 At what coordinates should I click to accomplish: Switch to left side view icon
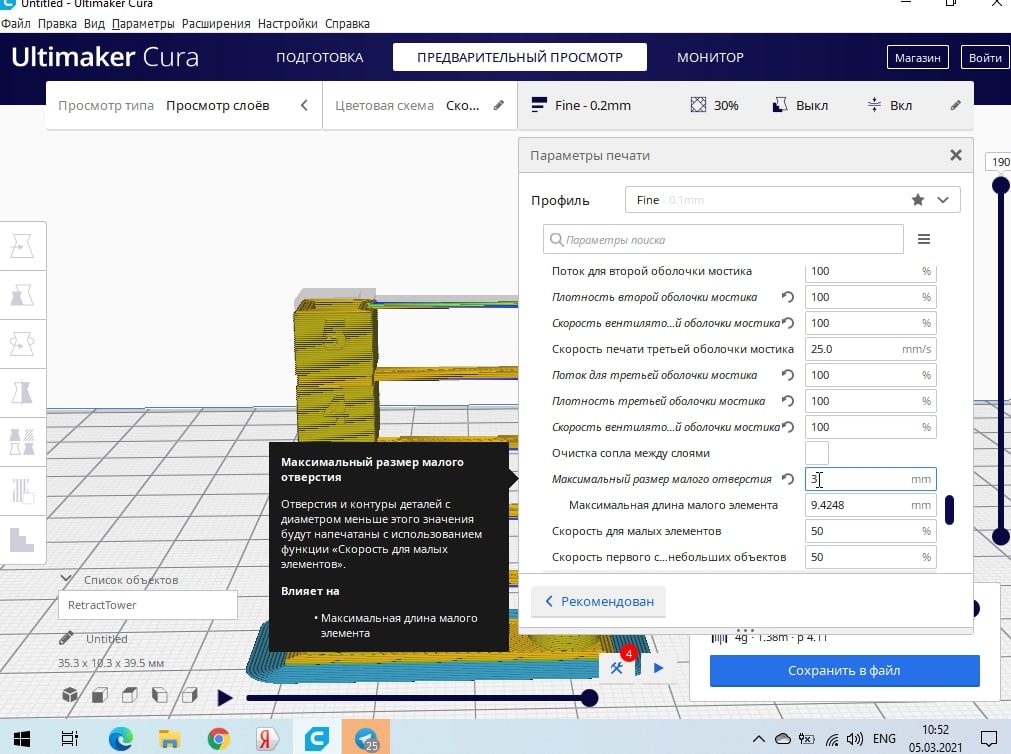tap(159, 695)
